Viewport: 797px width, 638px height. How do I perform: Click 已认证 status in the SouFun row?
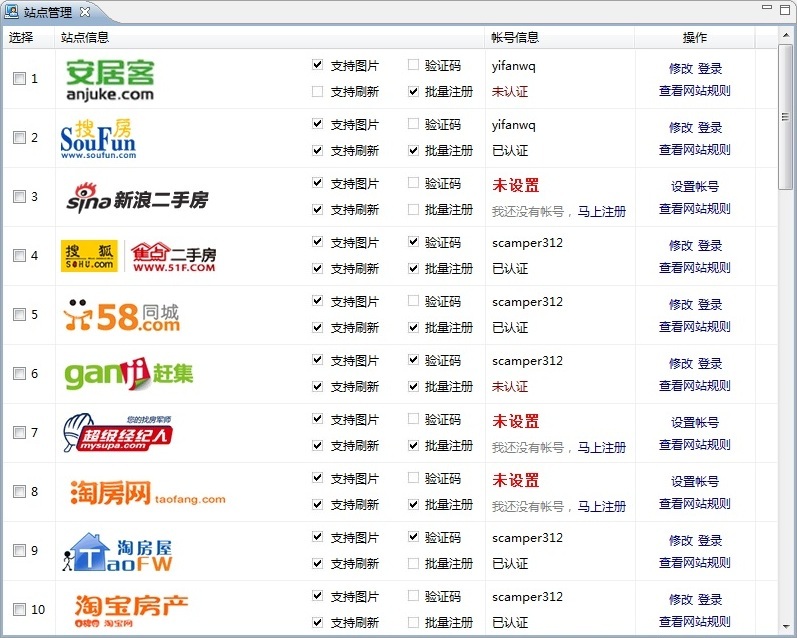pos(510,150)
